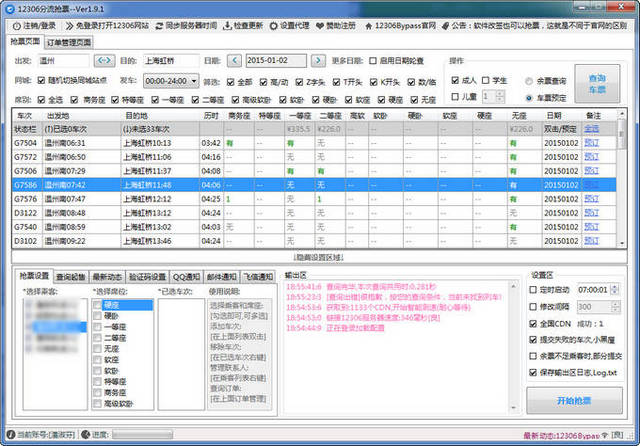Click 最新动态 status bar text
The image size is (640, 446).
coord(561,436)
